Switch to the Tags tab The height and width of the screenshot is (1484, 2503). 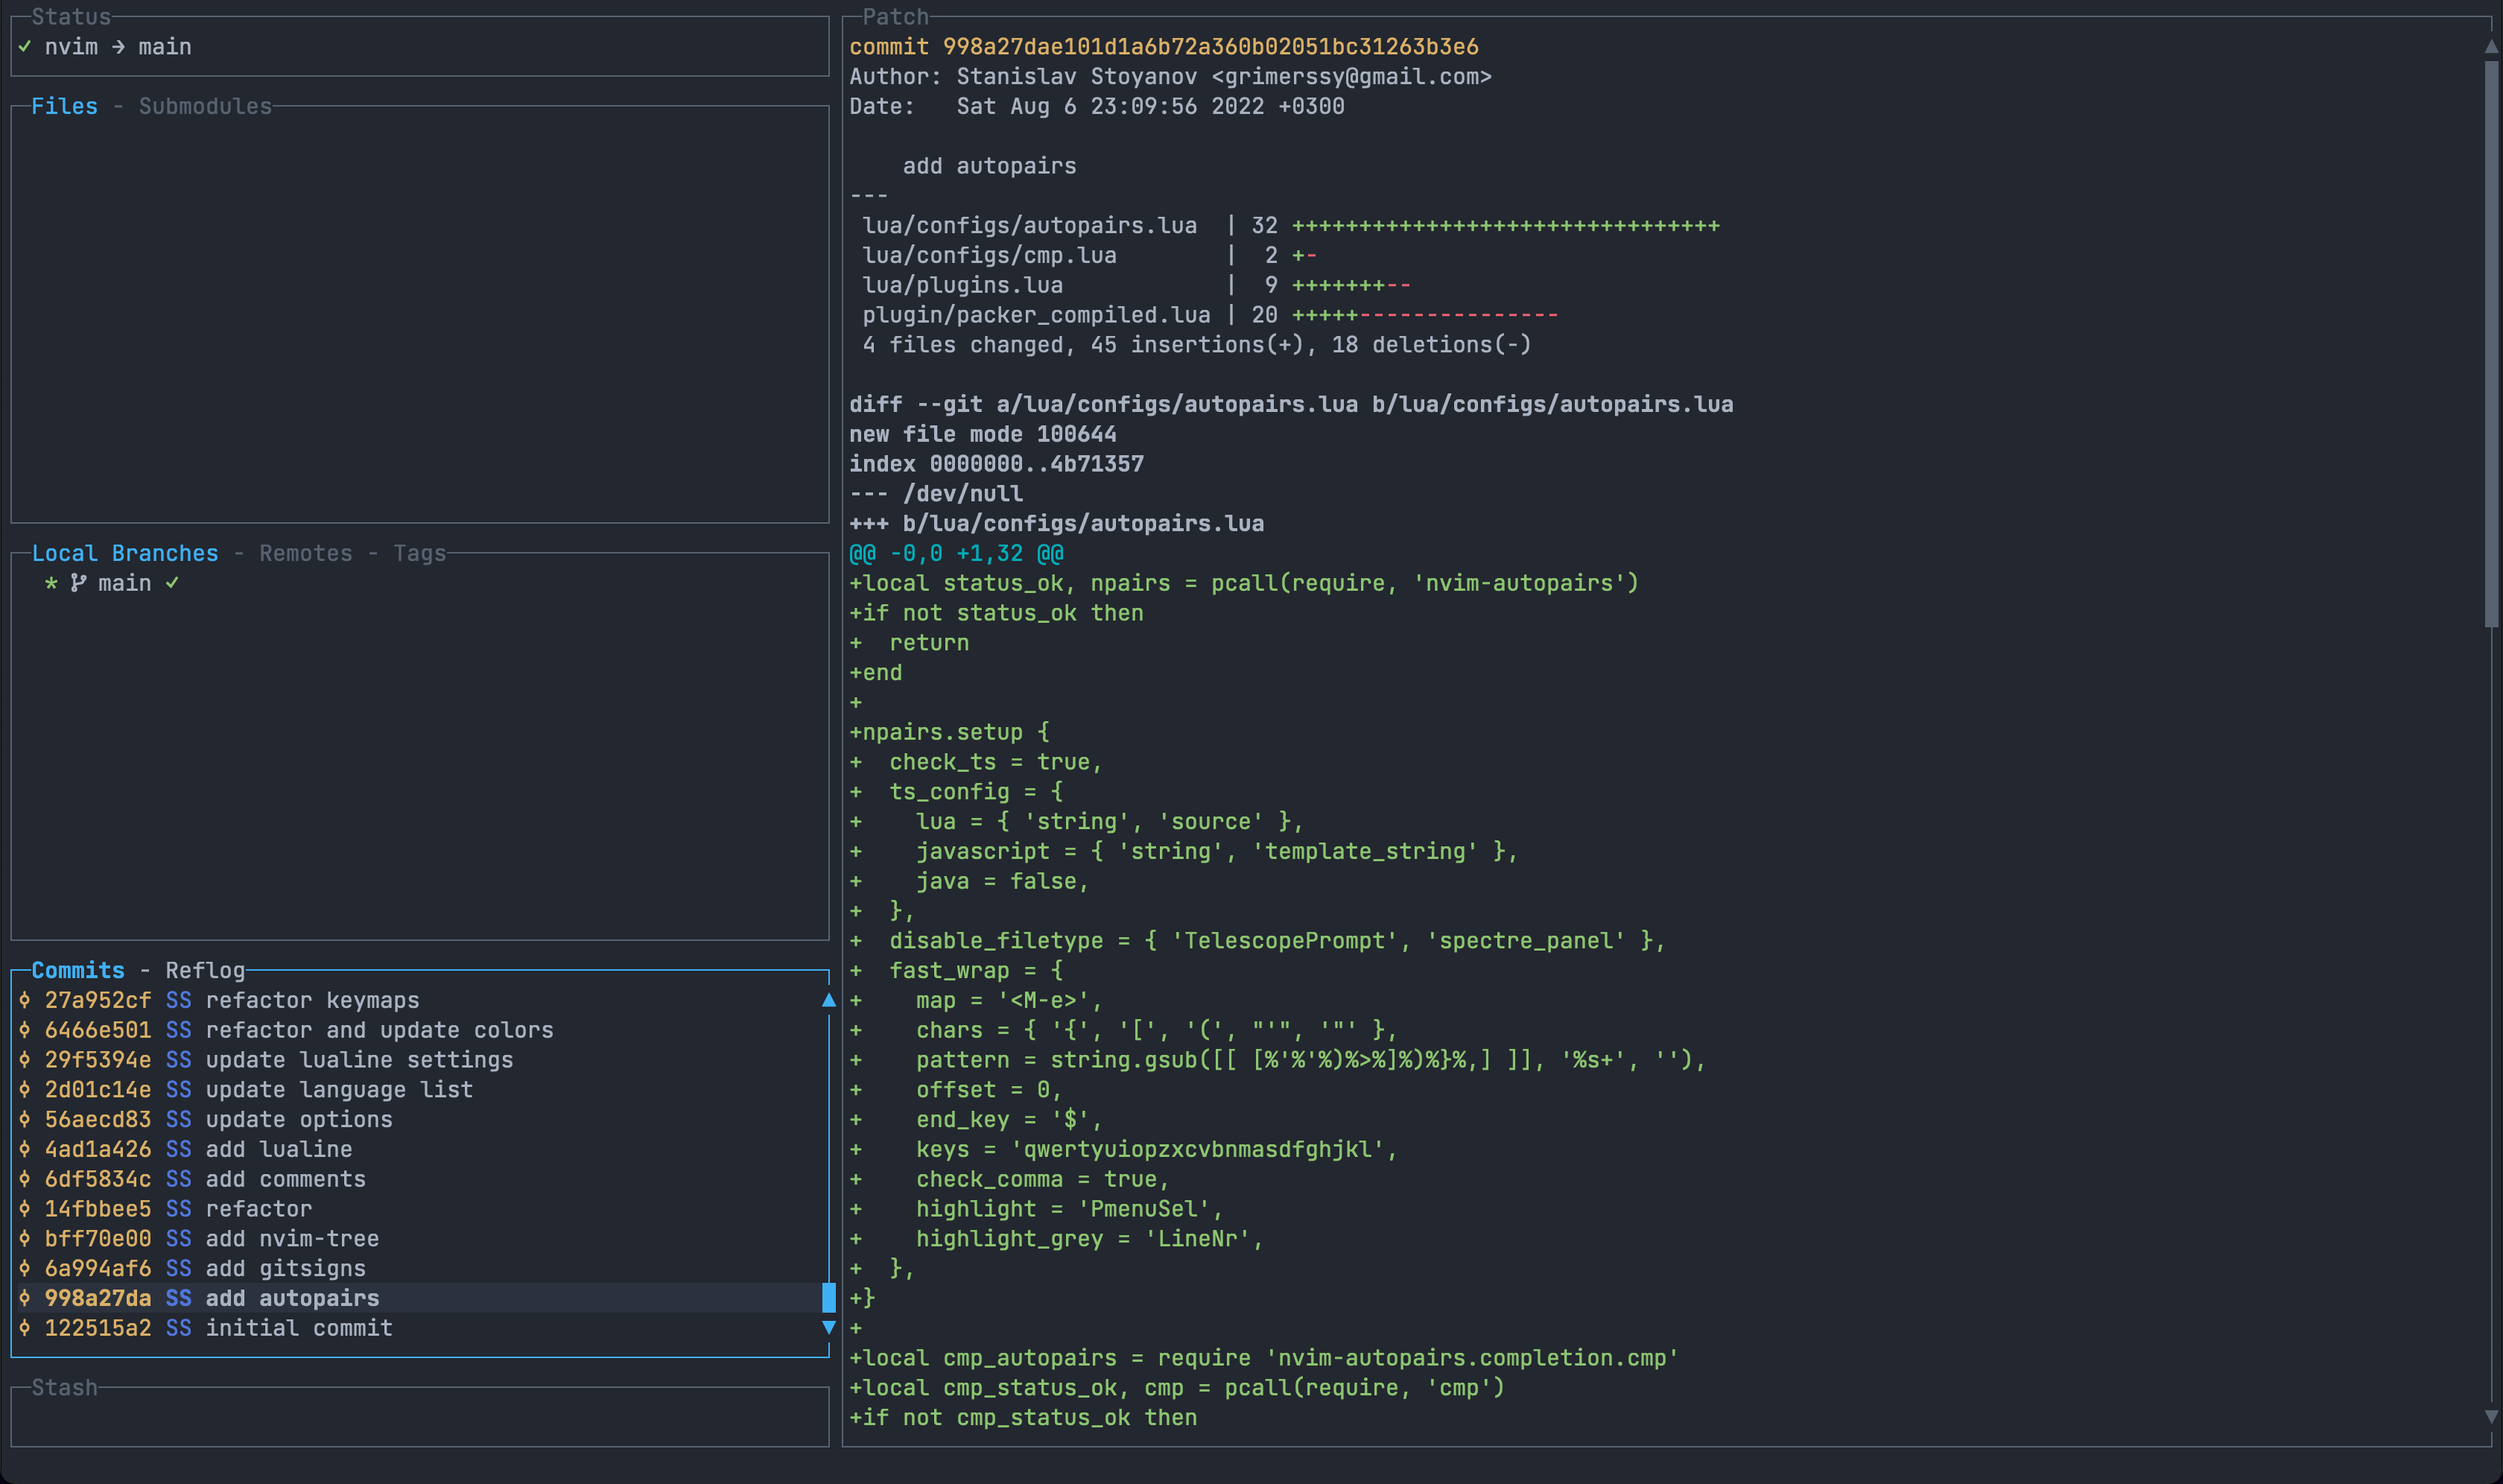point(419,552)
